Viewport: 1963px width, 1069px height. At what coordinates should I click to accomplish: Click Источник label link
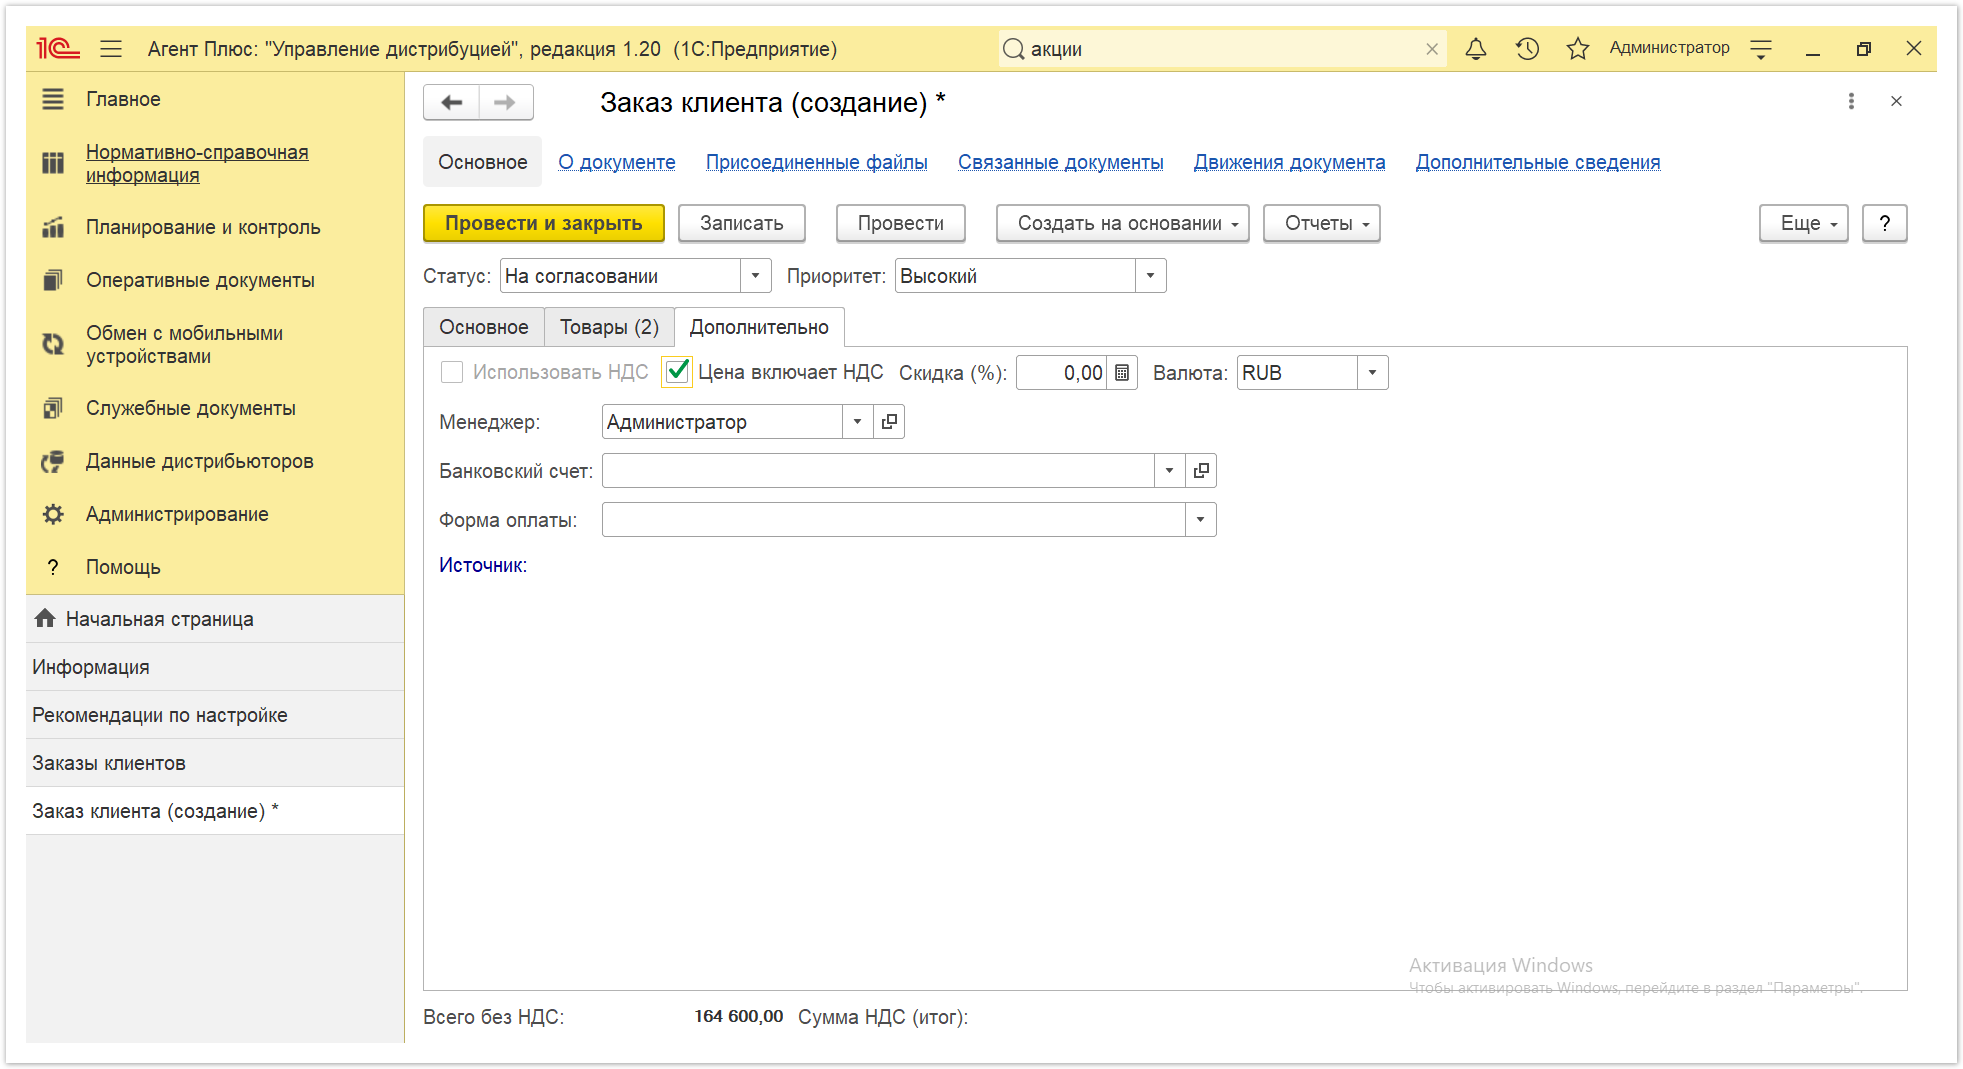click(482, 565)
